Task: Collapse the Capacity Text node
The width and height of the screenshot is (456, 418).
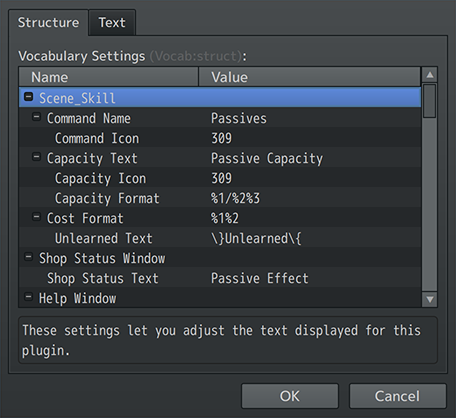Action: click(x=36, y=157)
